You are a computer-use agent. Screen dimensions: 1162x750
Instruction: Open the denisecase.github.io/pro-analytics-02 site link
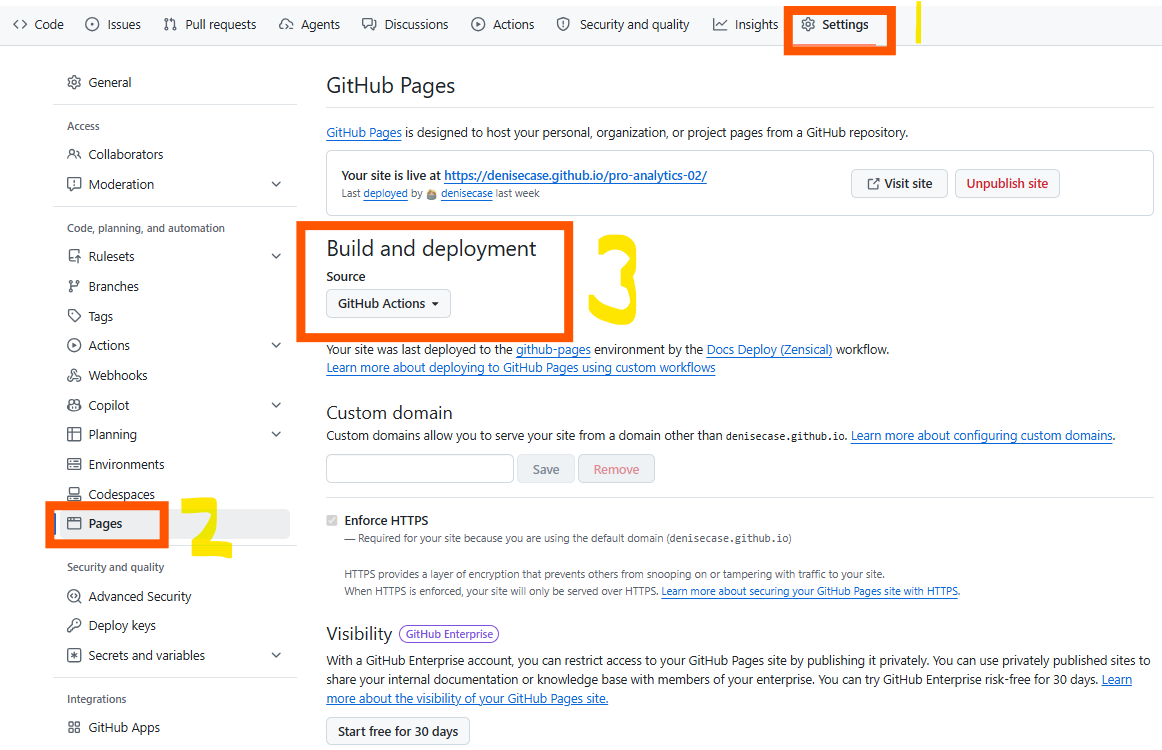click(x=575, y=176)
